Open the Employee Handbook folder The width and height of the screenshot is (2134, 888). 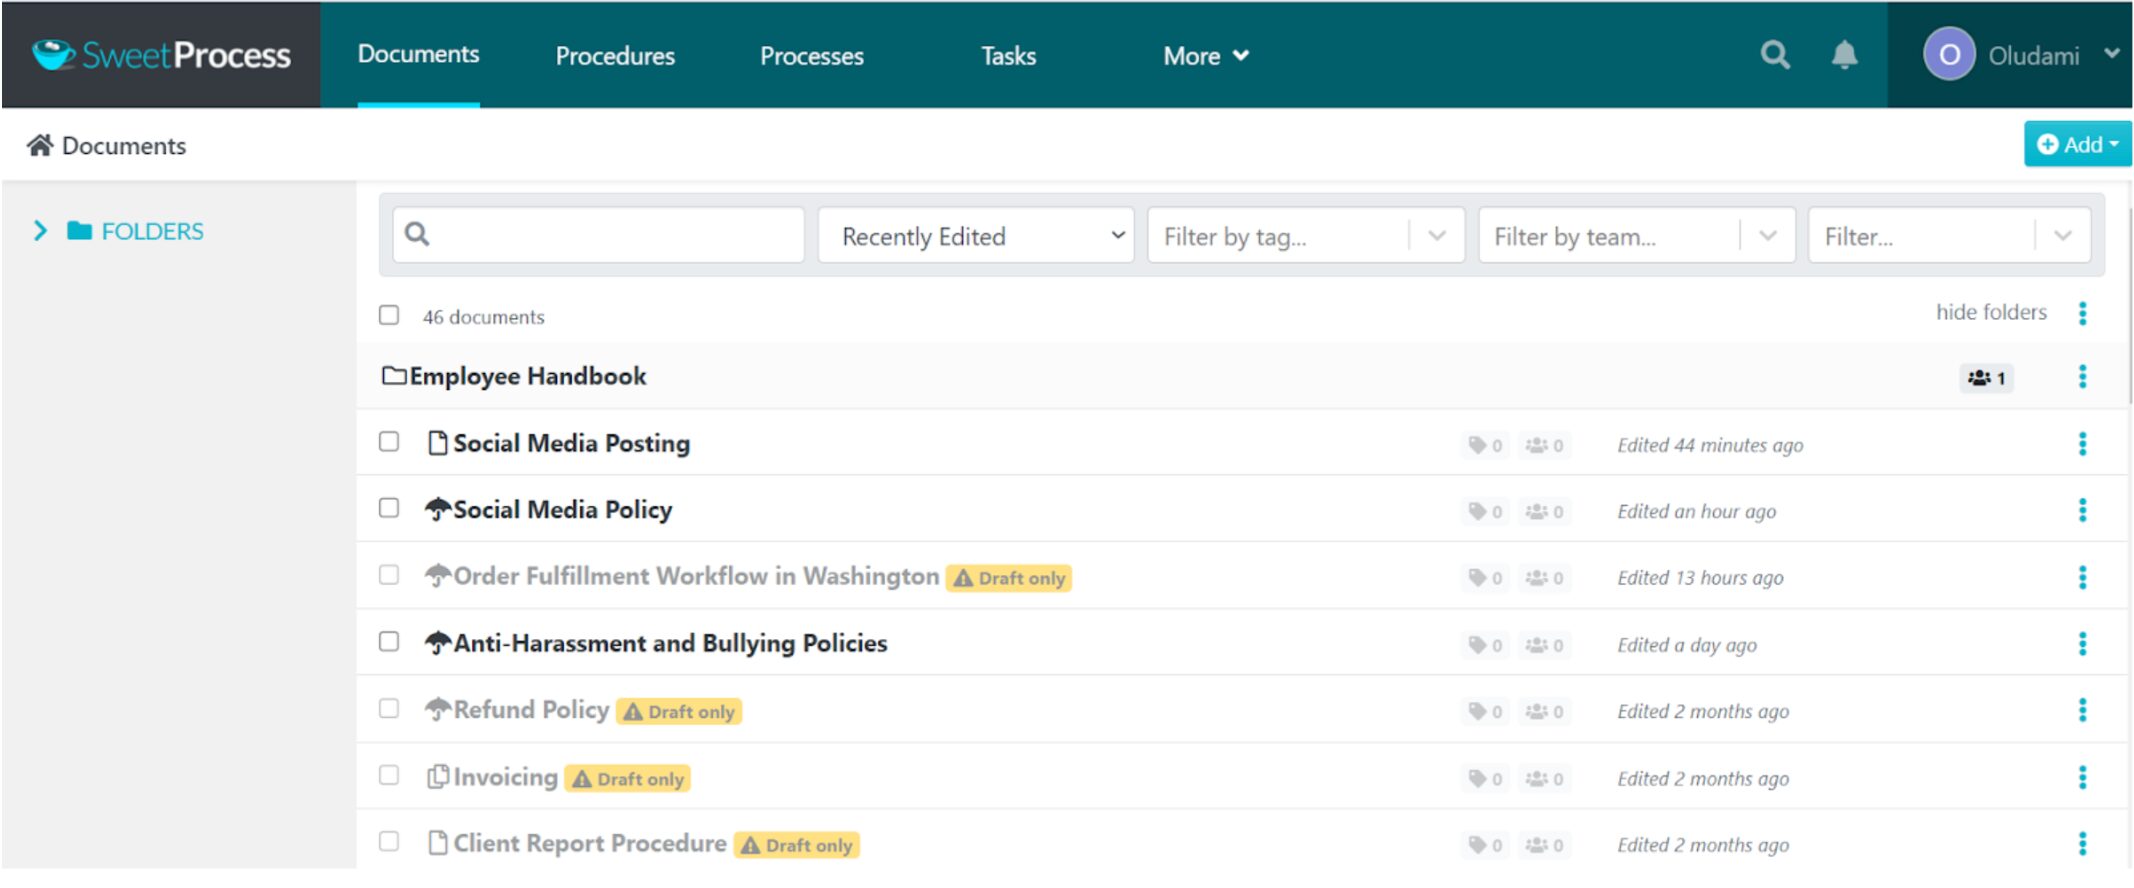click(x=527, y=376)
